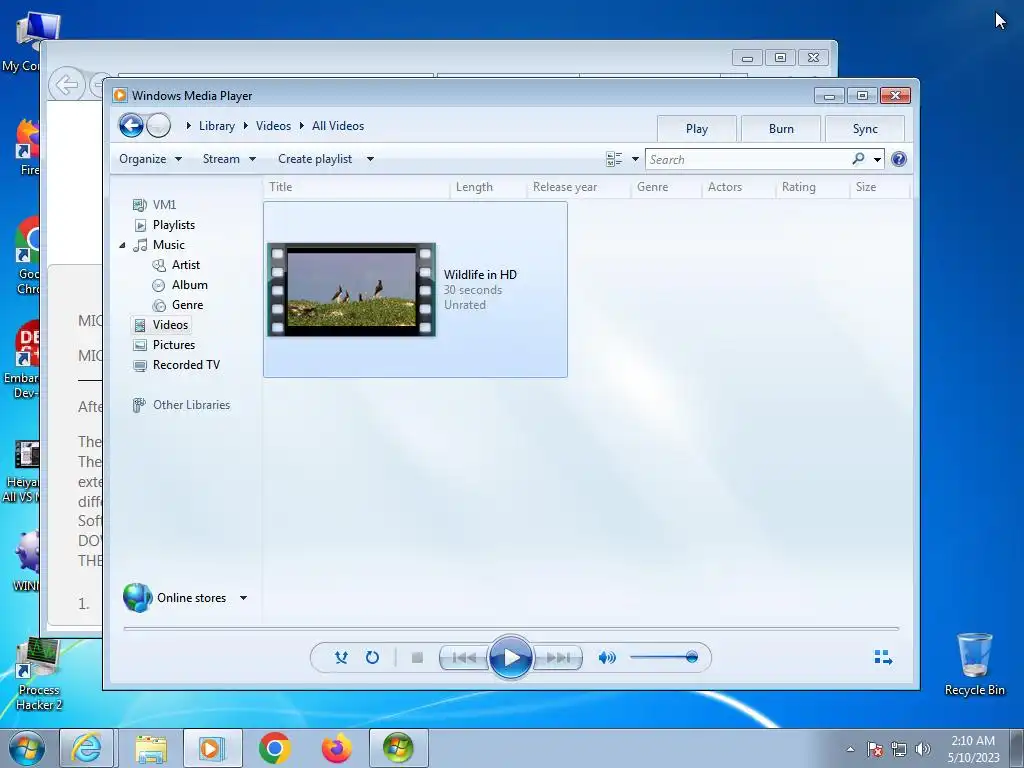Expand the search options dropdown arrow
Screen dimensions: 1024x768
click(x=877, y=159)
